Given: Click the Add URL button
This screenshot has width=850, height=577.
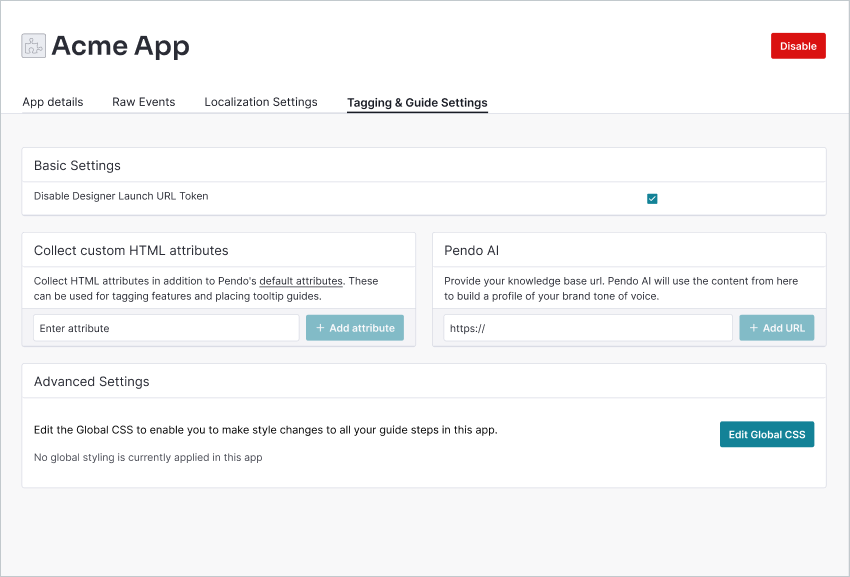Looking at the screenshot, I should pos(777,328).
